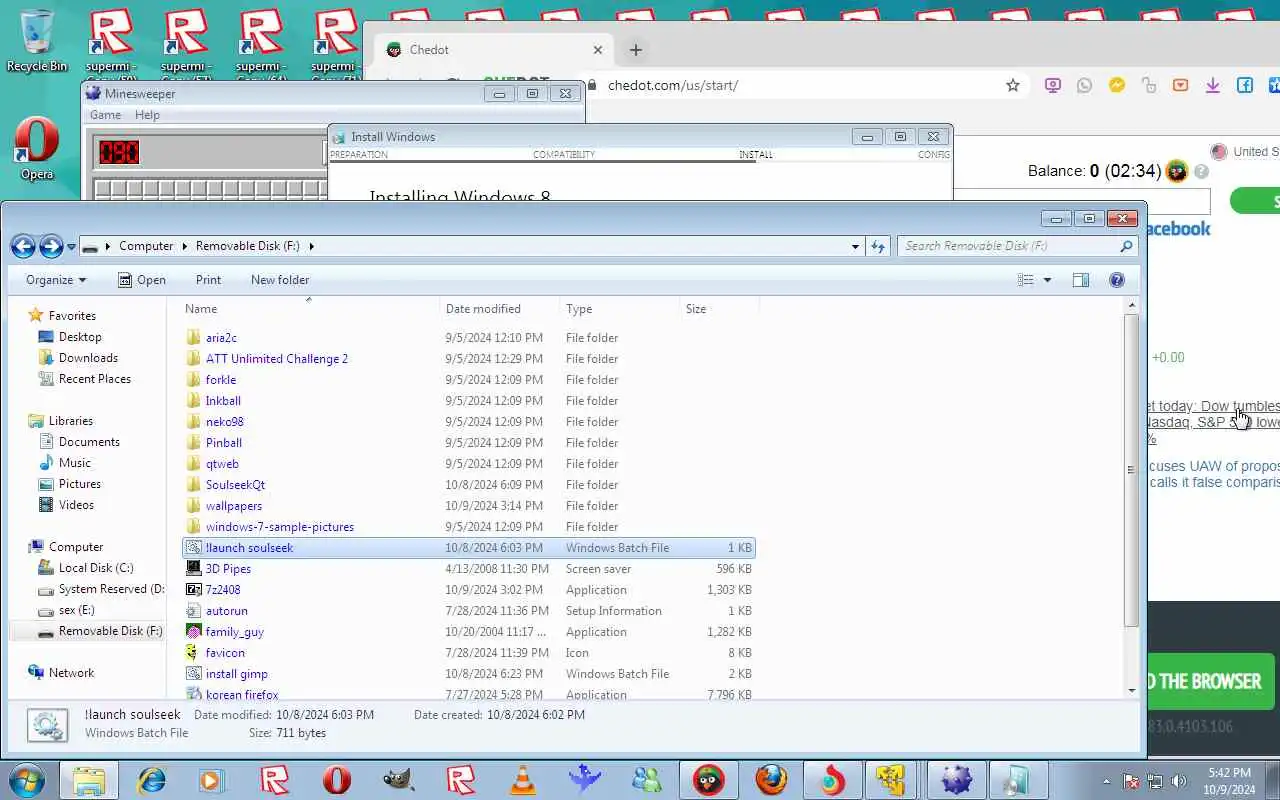Sort files by the Type column header
This screenshot has width=1280, height=800.
[619, 309]
